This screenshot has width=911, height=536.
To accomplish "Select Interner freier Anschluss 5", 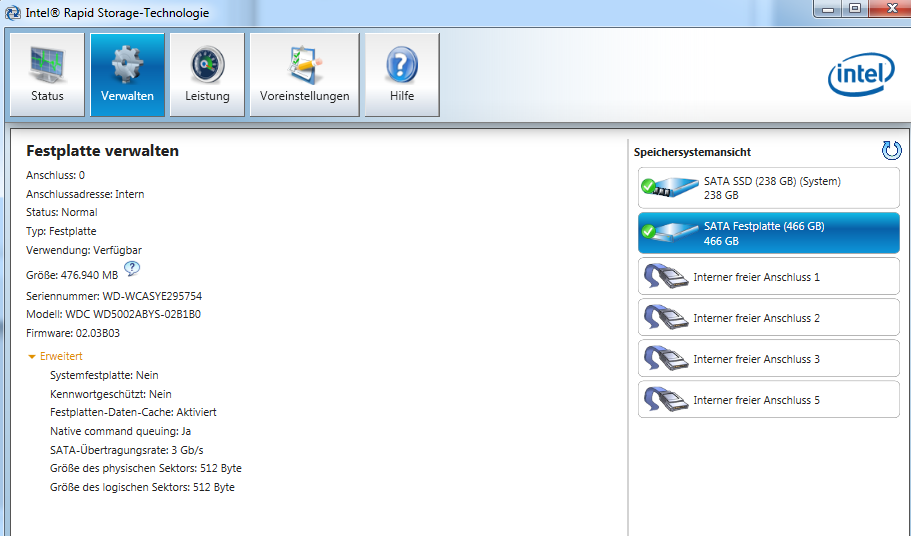I will 769,400.
